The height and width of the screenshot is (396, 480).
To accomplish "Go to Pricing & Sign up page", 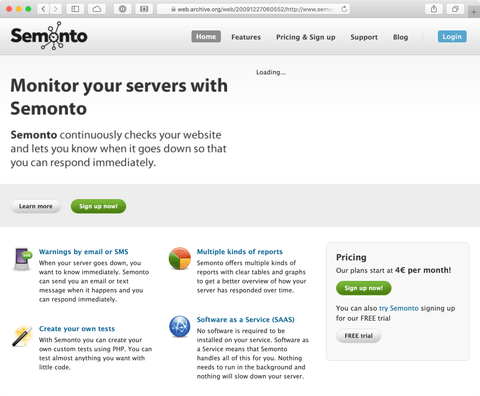I will [x=306, y=37].
